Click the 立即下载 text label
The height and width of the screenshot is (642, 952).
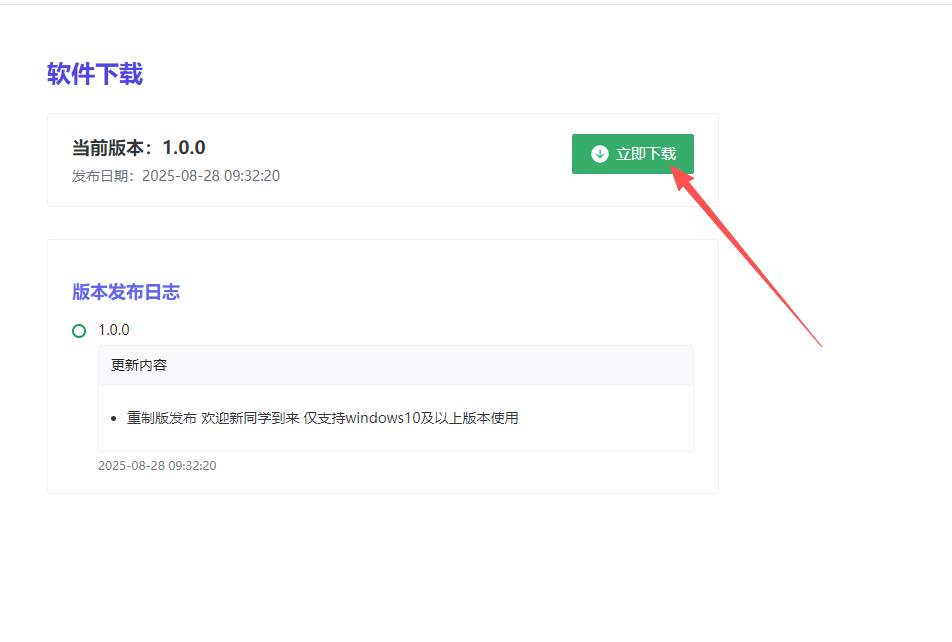[x=646, y=154]
